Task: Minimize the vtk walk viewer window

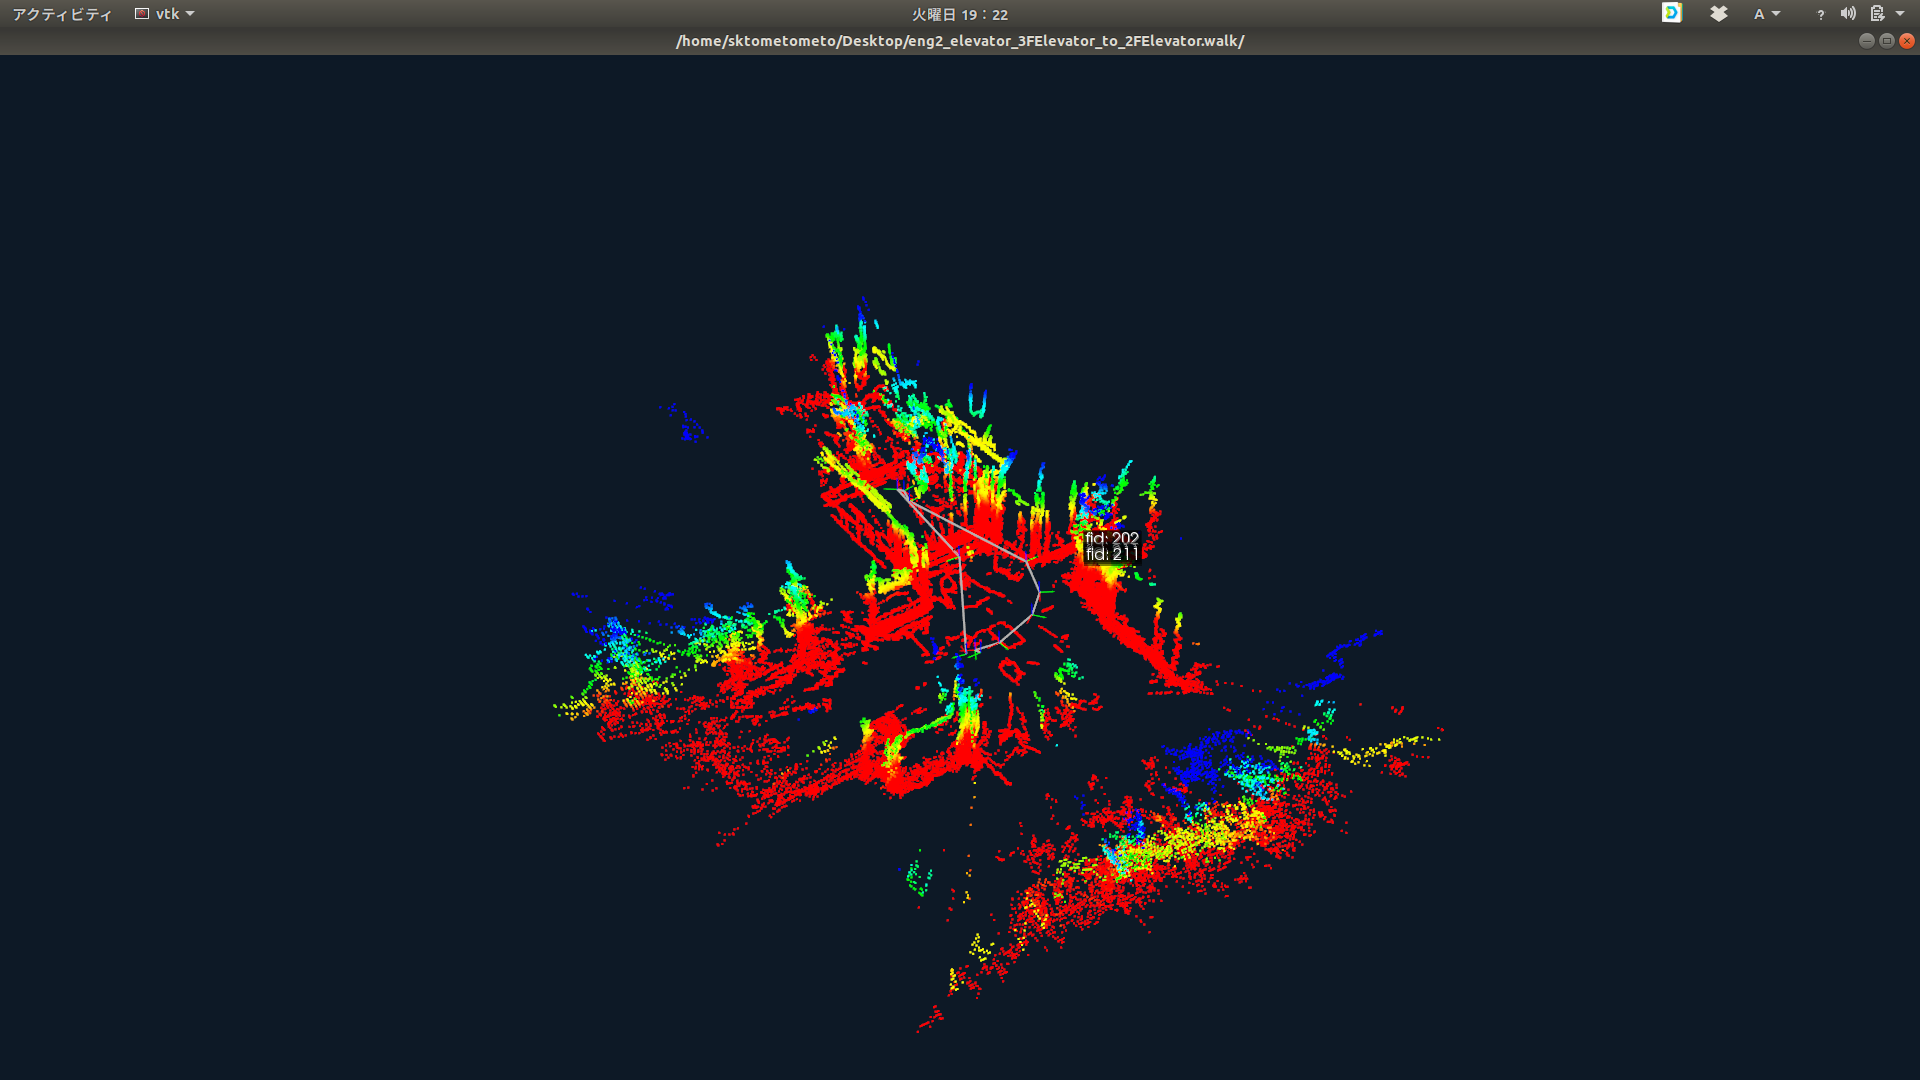Action: [x=1866, y=41]
